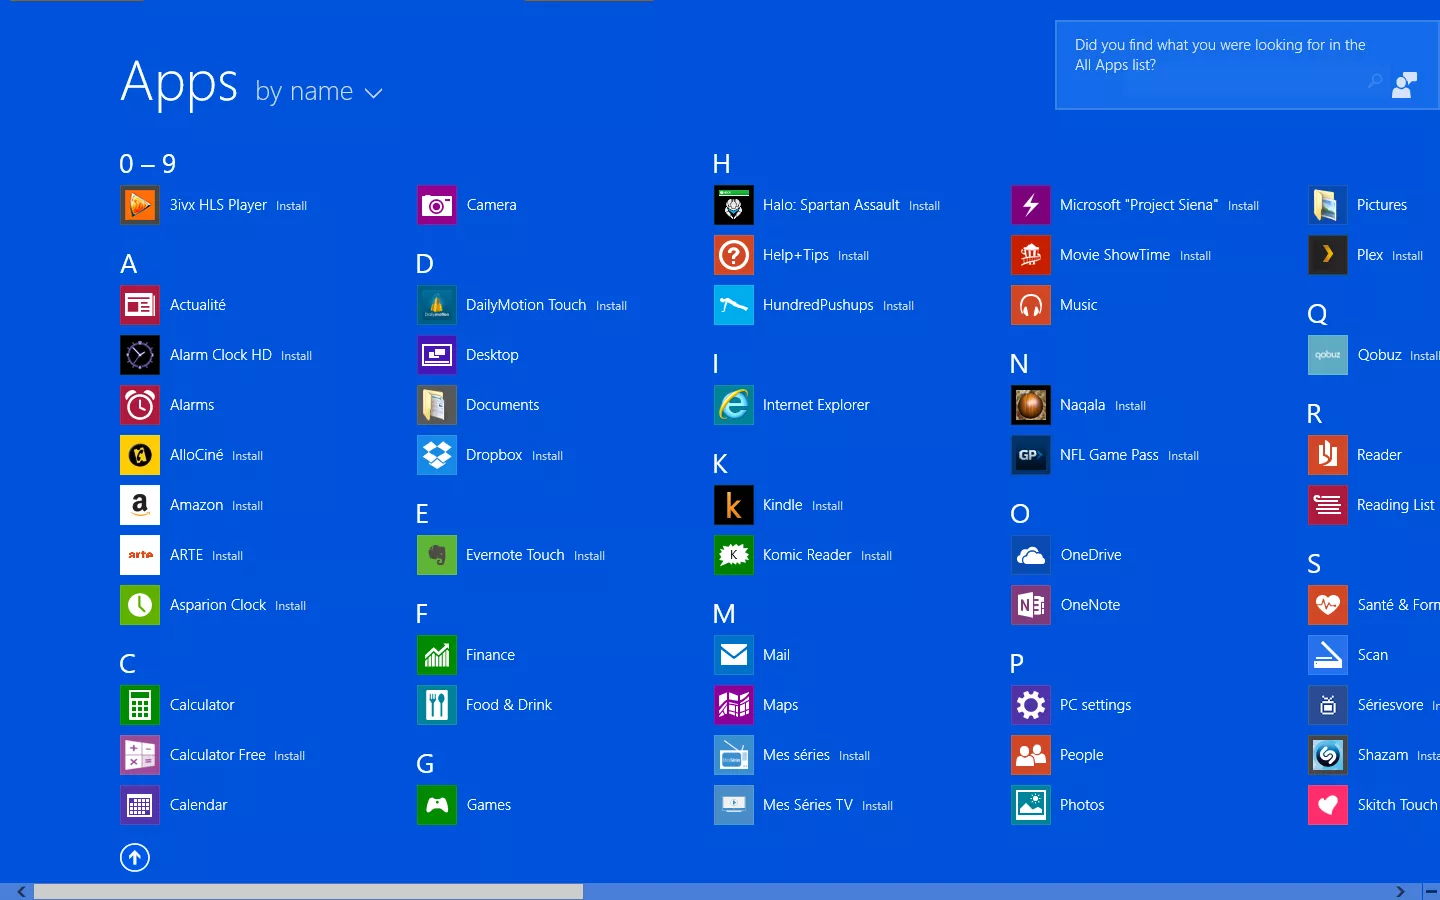Click the Calculator Free label
The width and height of the screenshot is (1440, 900).
[x=217, y=755]
